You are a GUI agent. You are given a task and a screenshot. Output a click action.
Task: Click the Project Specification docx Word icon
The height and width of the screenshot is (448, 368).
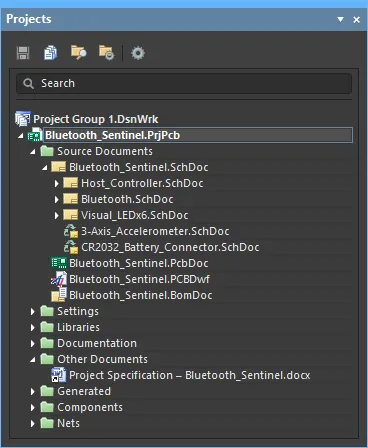click(x=59, y=375)
